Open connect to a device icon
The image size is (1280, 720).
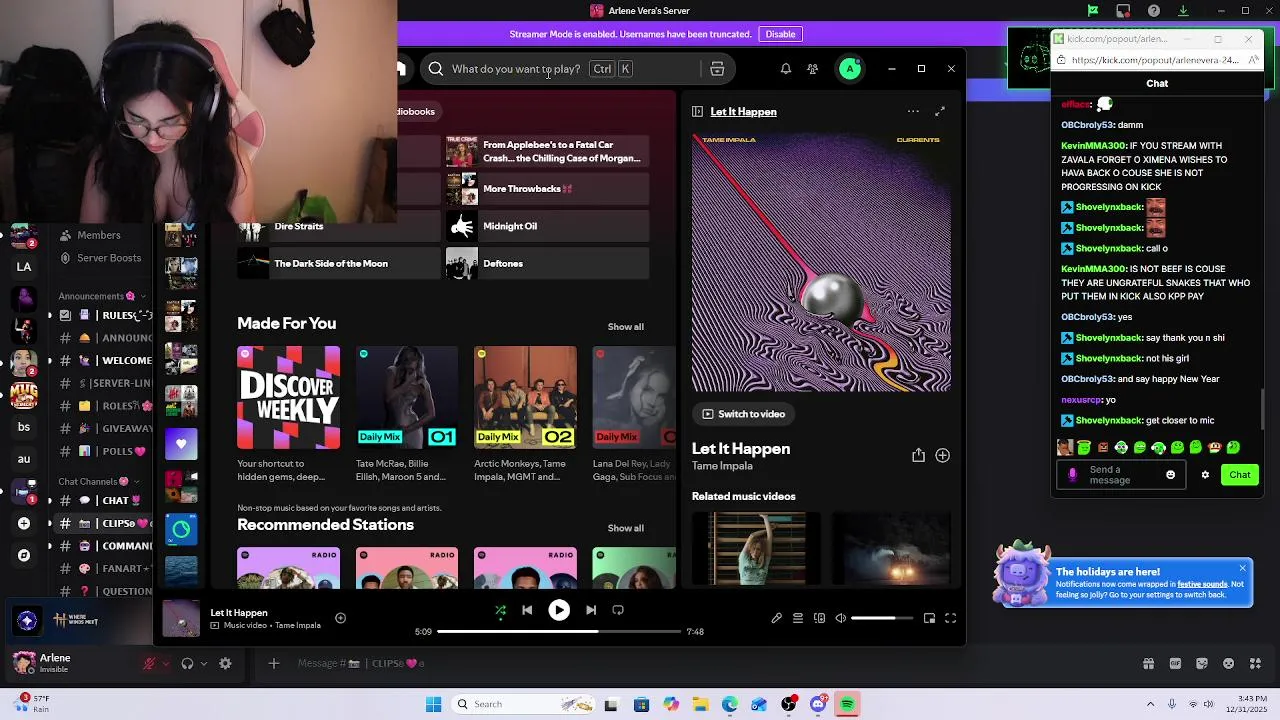pyautogui.click(x=820, y=618)
